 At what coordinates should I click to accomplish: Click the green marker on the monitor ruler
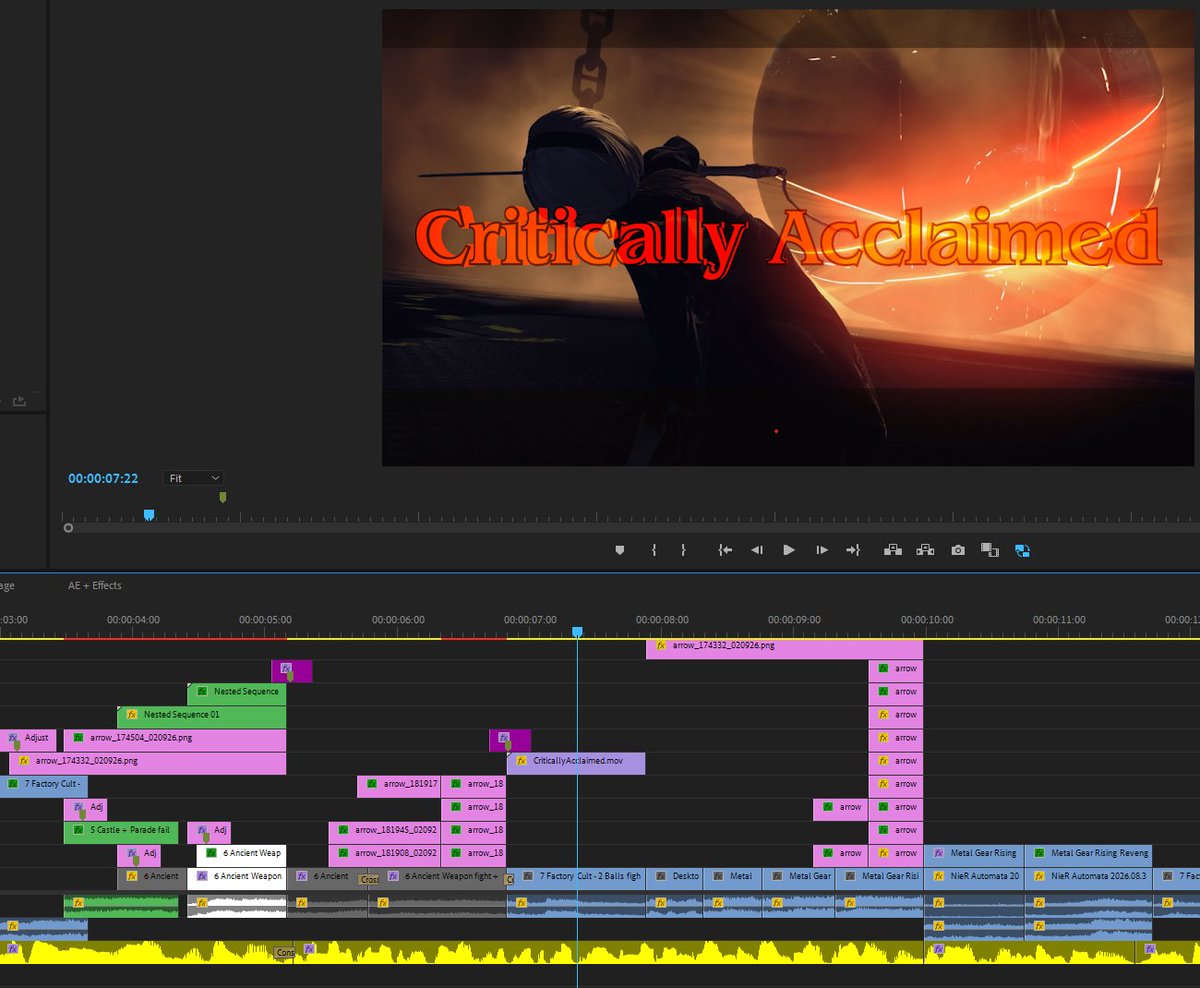(x=222, y=497)
